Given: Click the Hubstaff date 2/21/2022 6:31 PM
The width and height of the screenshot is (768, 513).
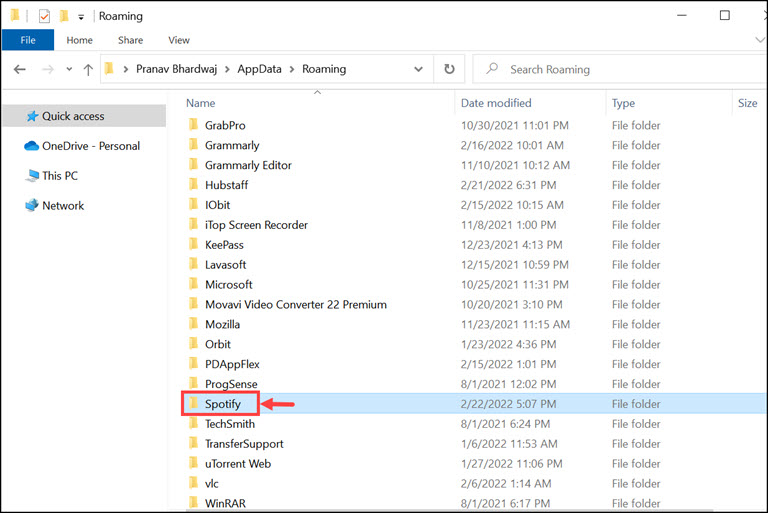Looking at the screenshot, I should coord(508,185).
